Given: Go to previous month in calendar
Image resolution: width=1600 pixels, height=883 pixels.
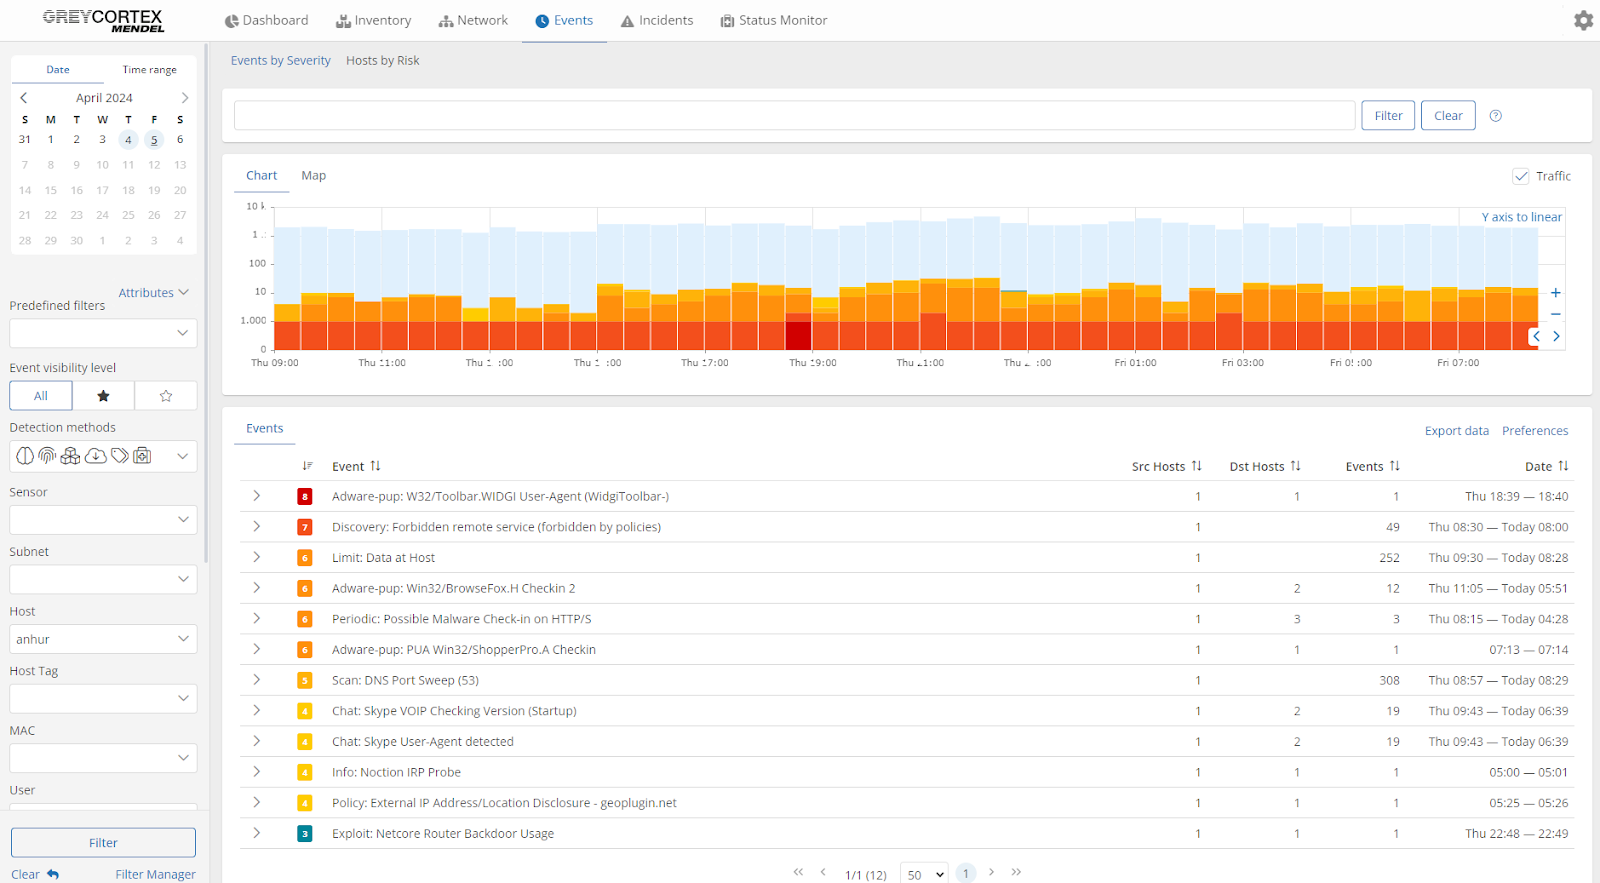Looking at the screenshot, I should [x=24, y=98].
